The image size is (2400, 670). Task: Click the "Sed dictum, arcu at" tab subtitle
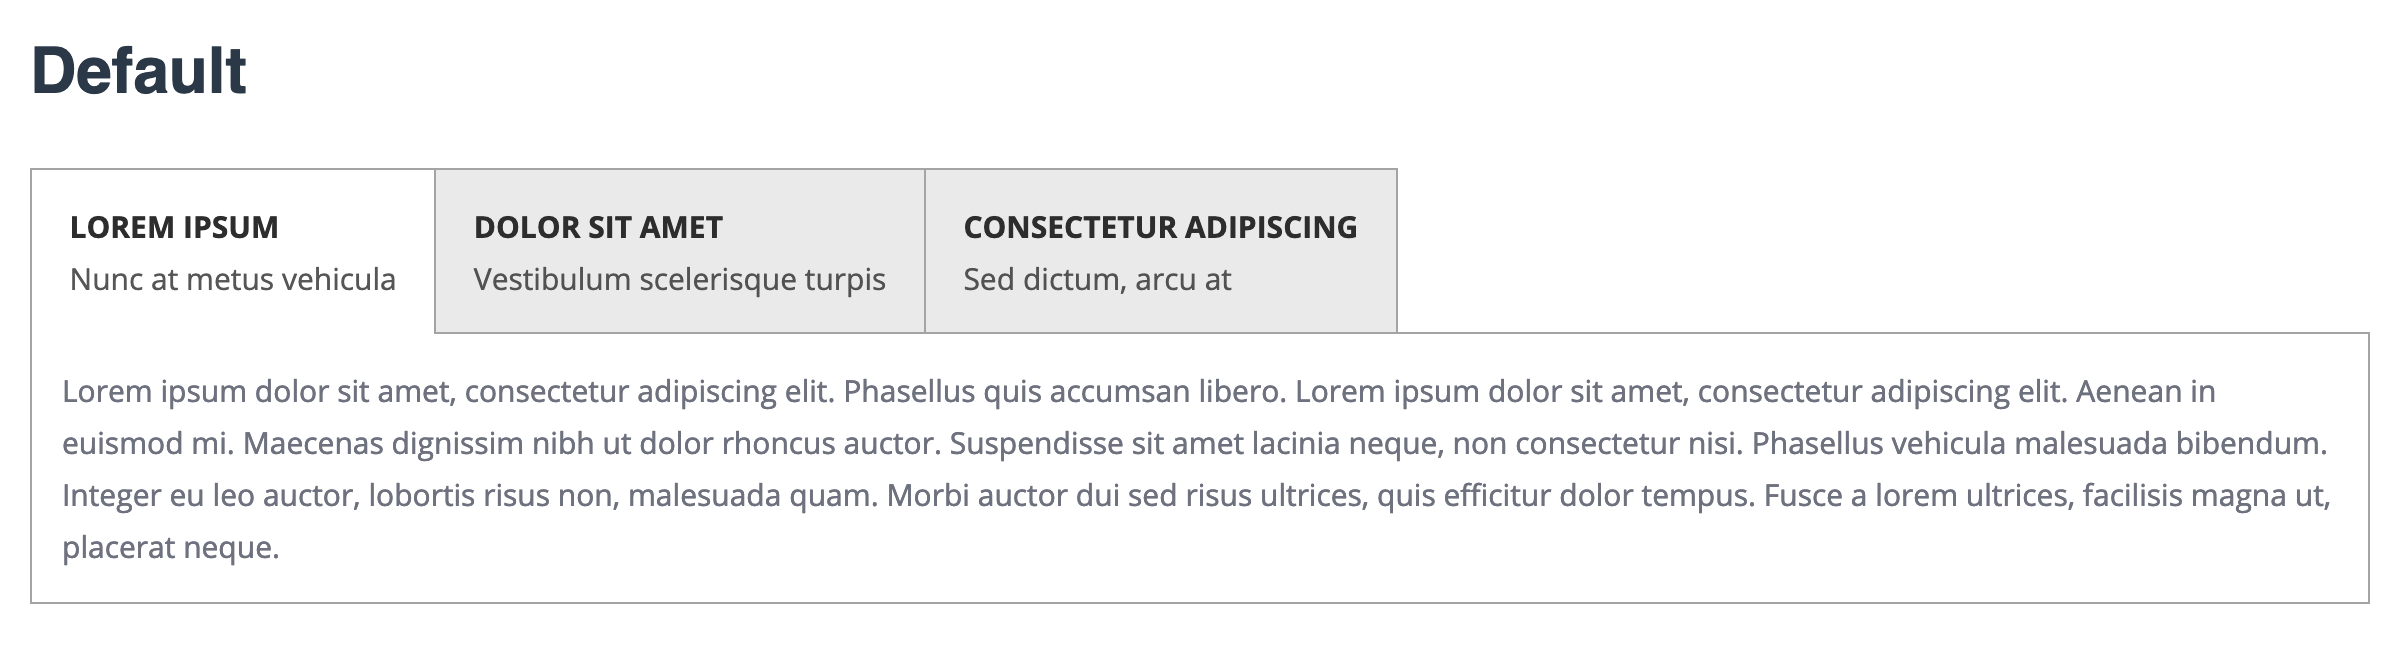pyautogui.click(x=1097, y=280)
